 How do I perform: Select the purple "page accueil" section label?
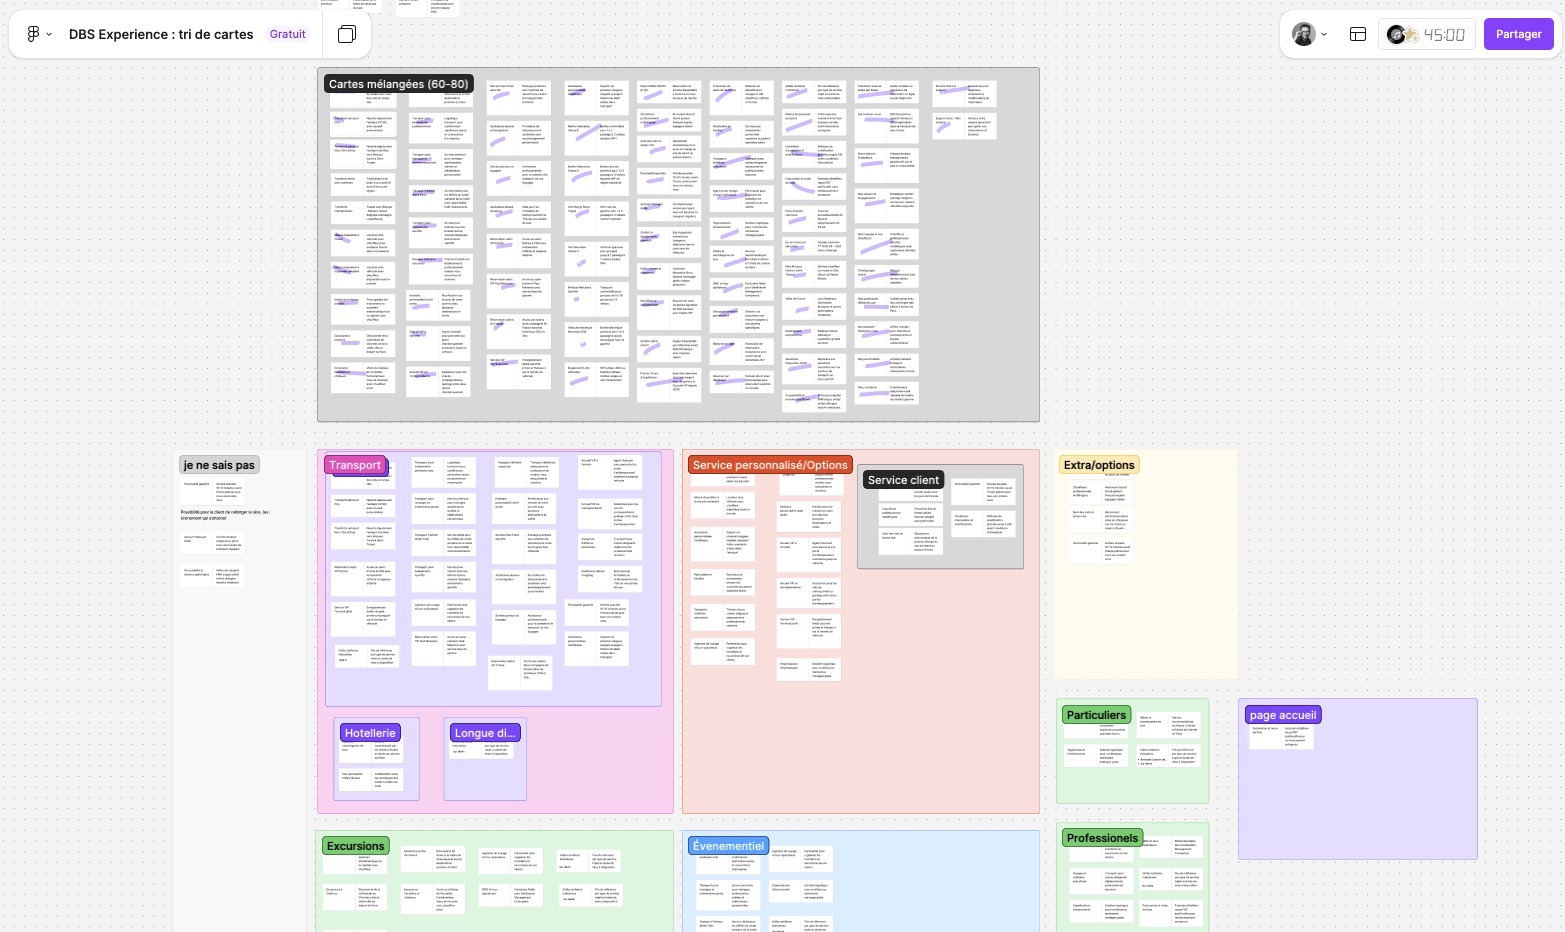point(1283,715)
